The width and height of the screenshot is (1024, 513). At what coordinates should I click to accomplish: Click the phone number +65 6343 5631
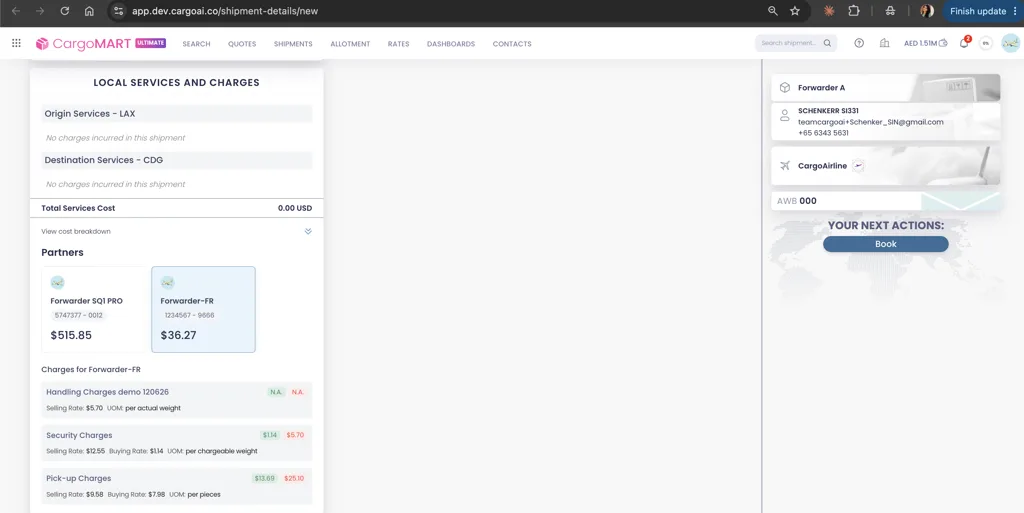pos(824,133)
